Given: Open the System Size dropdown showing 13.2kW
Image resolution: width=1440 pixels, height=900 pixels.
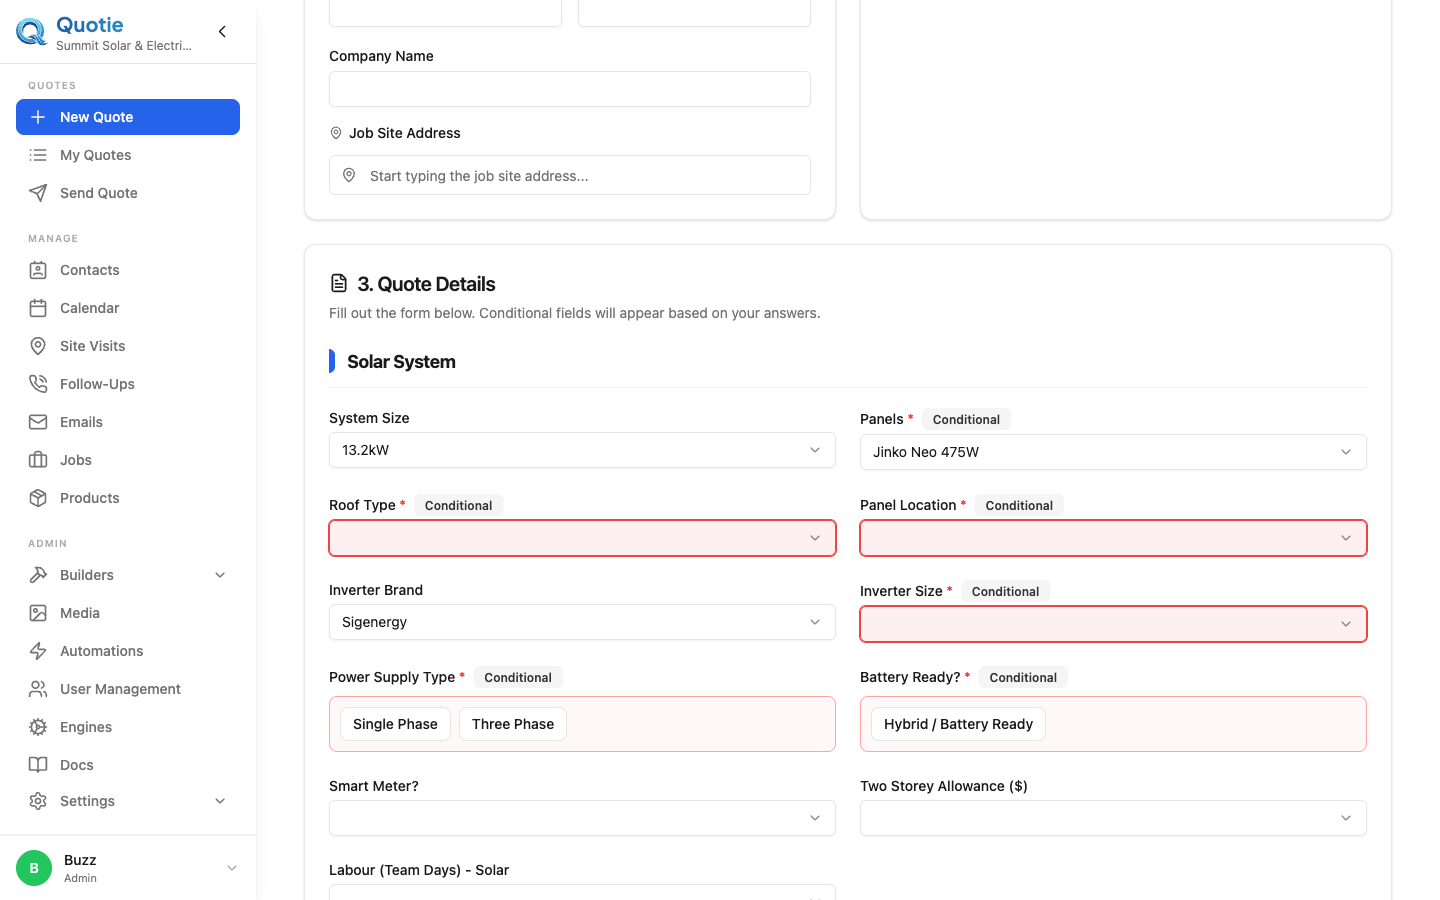Looking at the screenshot, I should click(x=582, y=450).
